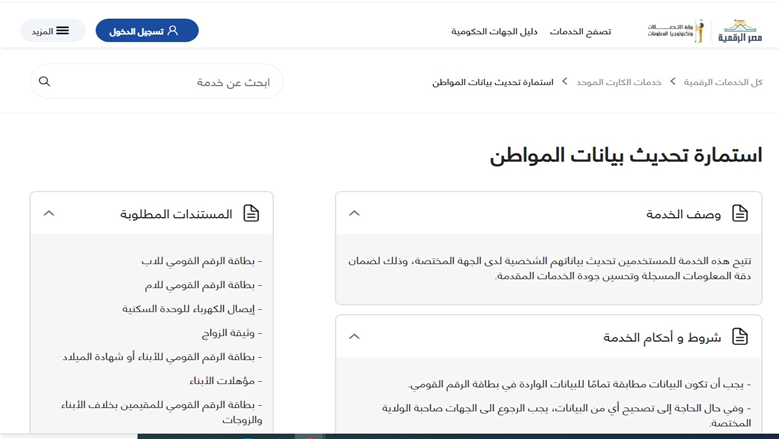The image size is (779, 439).
Task: Click item بطاقة الرقم القومي للأبناء أو شهادة الميلاد
Action: (162, 357)
